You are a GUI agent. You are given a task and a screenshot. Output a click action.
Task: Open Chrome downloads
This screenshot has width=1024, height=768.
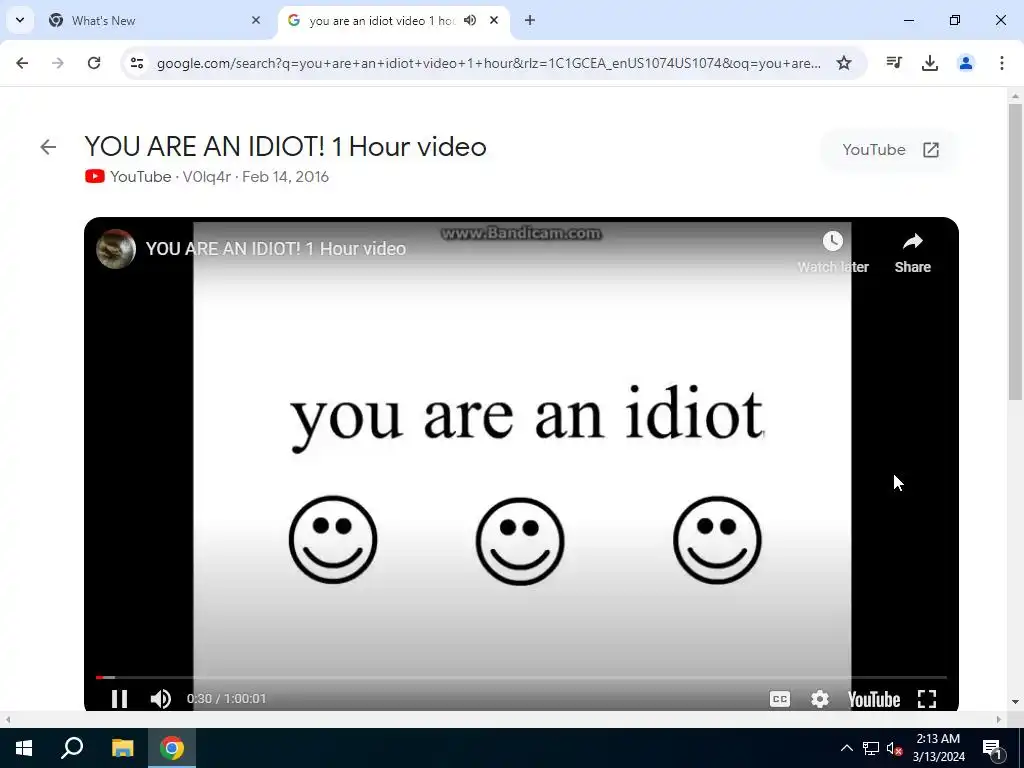[x=930, y=63]
